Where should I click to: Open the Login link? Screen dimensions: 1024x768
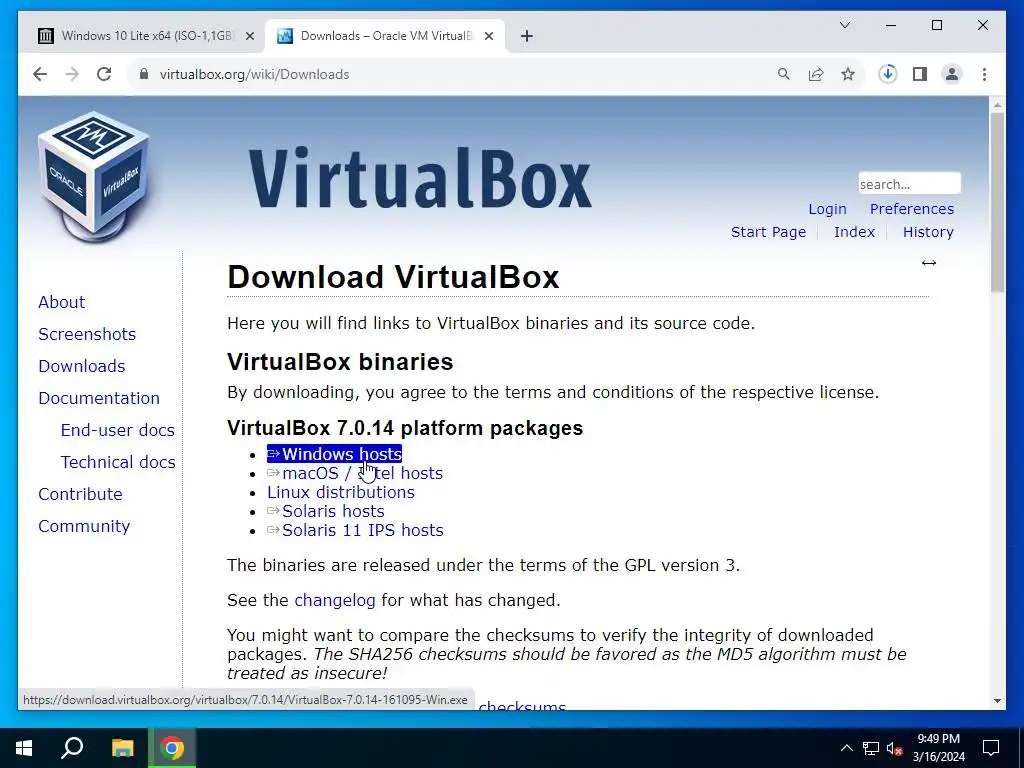tap(827, 209)
